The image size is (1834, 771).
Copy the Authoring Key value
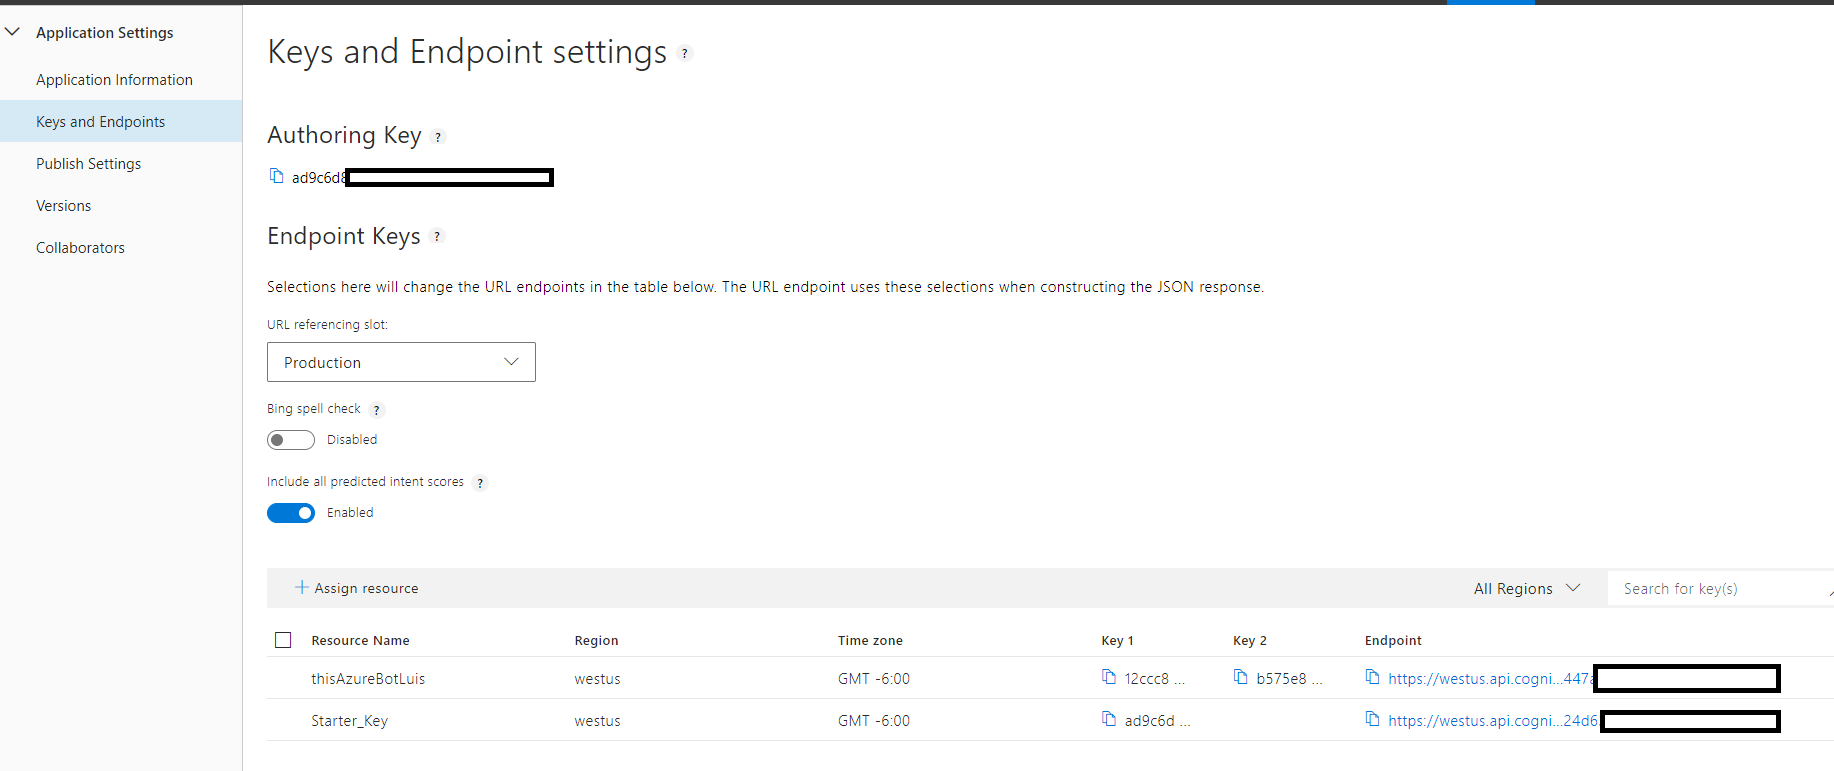[x=277, y=176]
